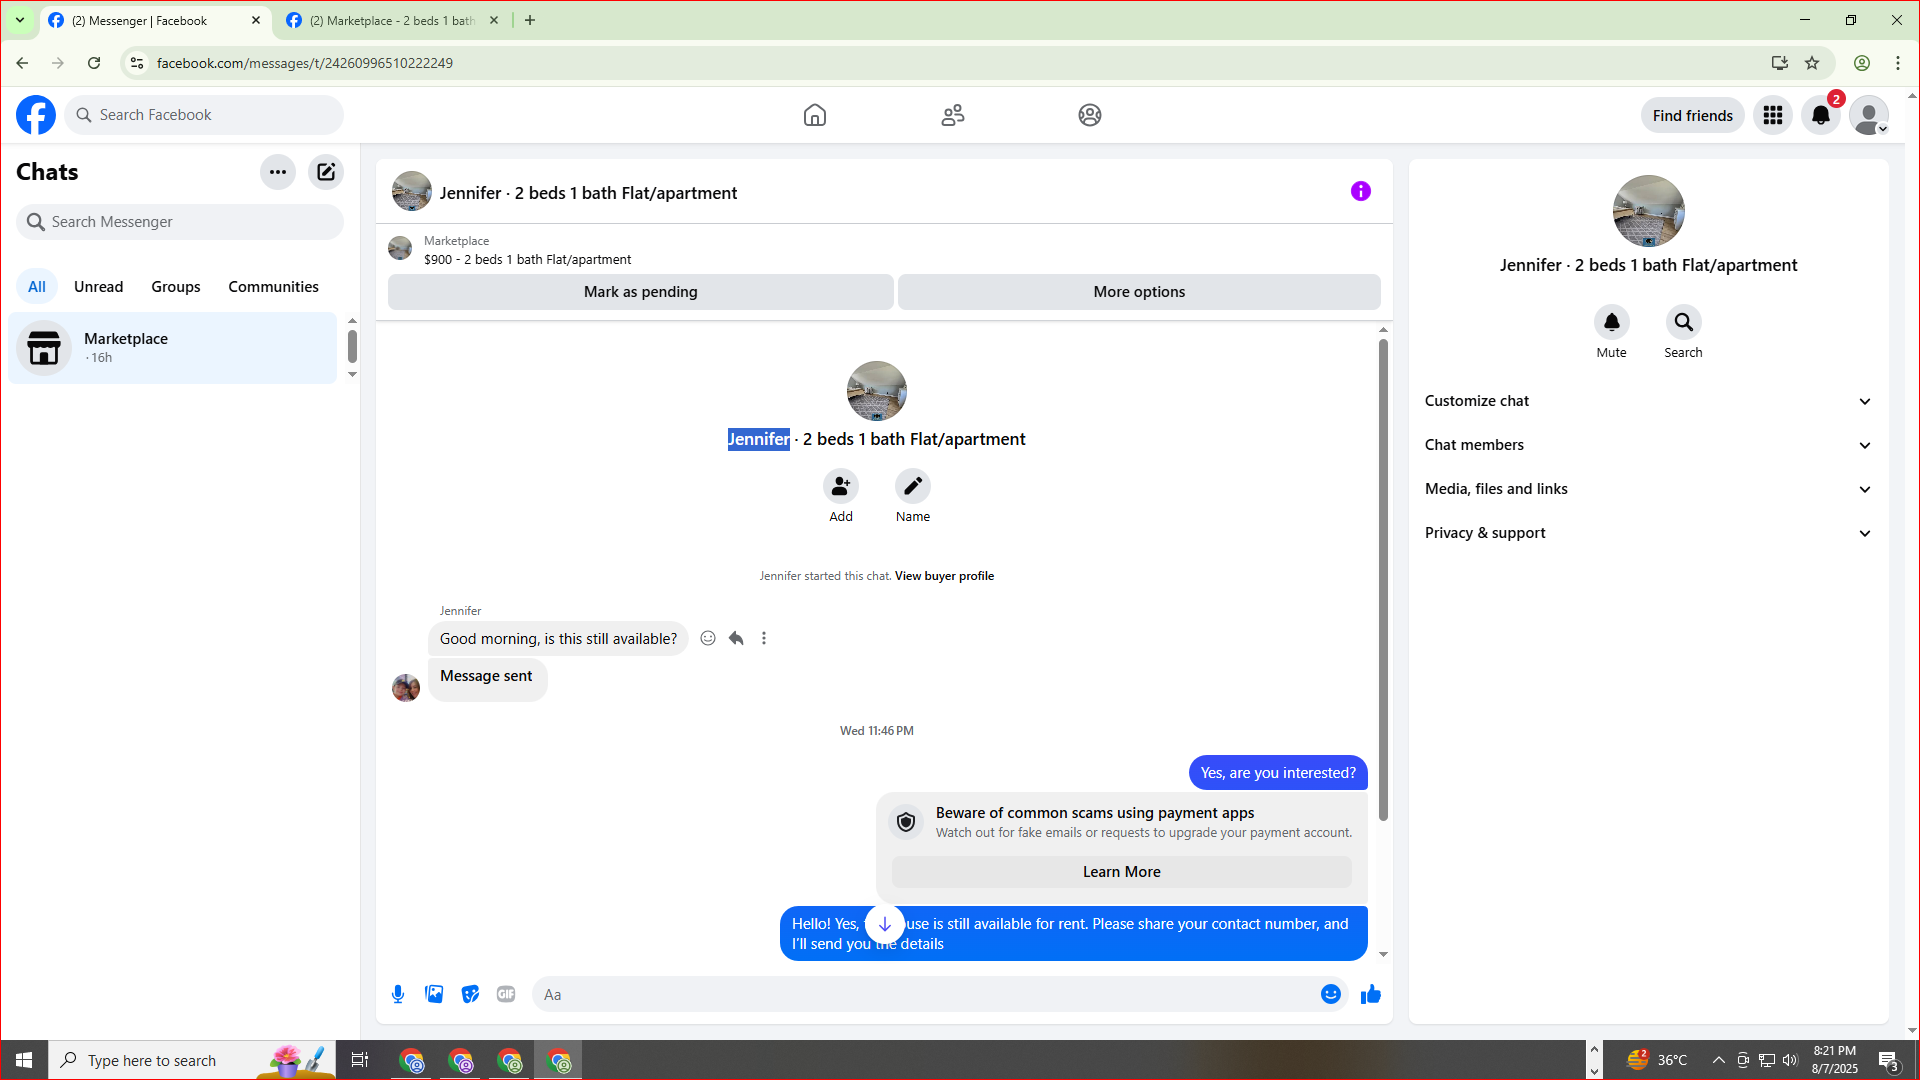Click Find friends button
The image size is (1920, 1080).
(1693, 116)
